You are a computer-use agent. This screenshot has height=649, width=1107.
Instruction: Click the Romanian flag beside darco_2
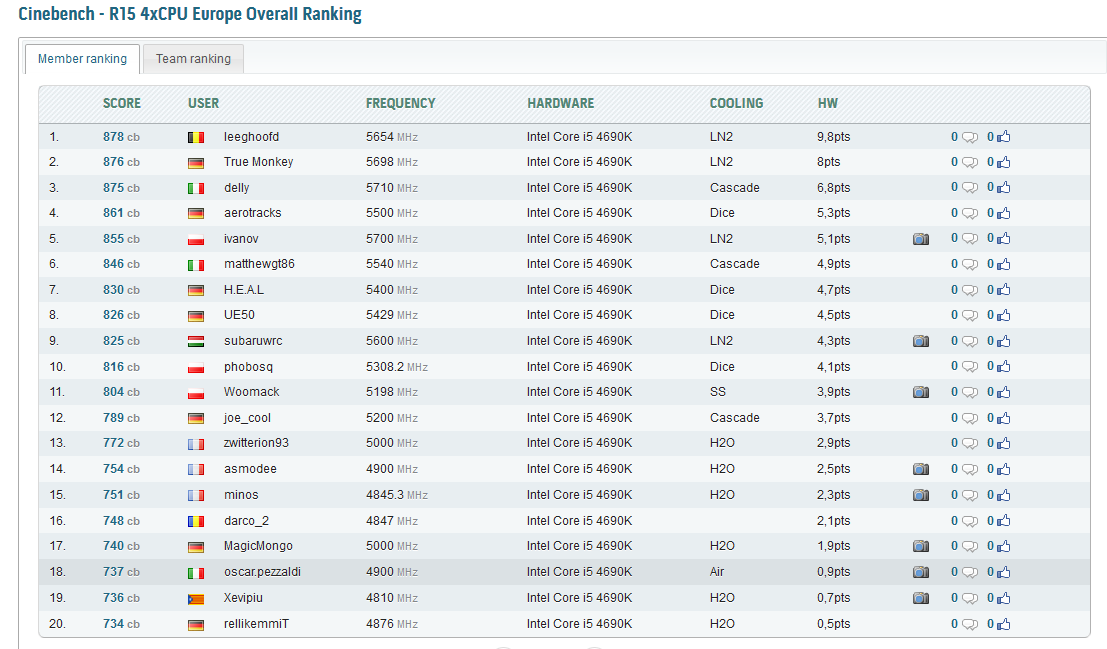(196, 522)
